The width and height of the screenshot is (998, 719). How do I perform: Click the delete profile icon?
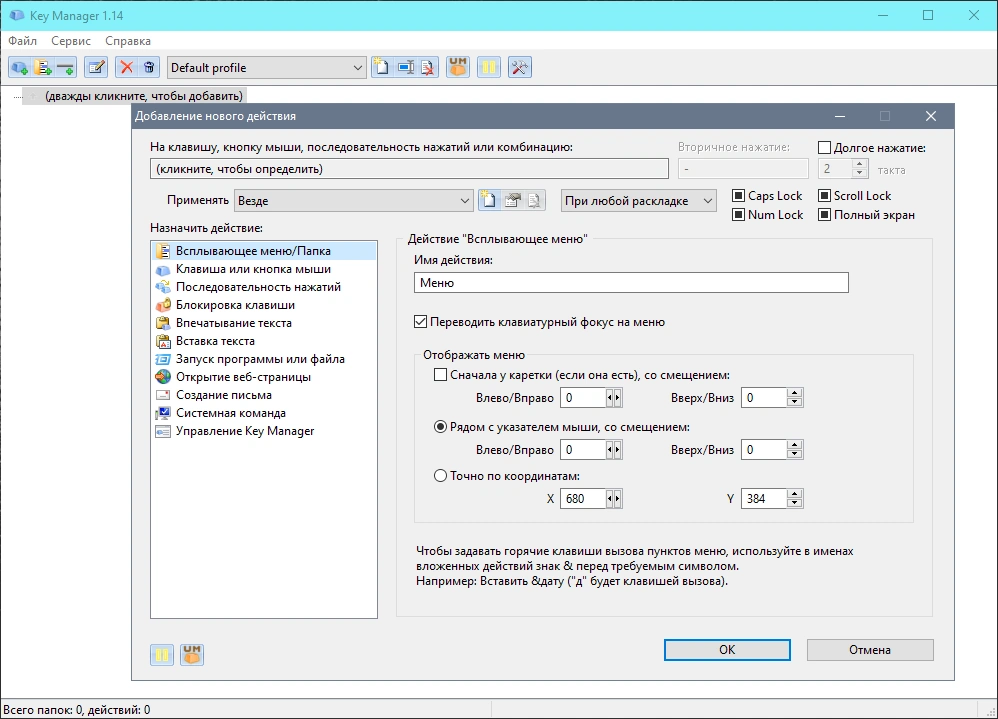pyautogui.click(x=428, y=67)
